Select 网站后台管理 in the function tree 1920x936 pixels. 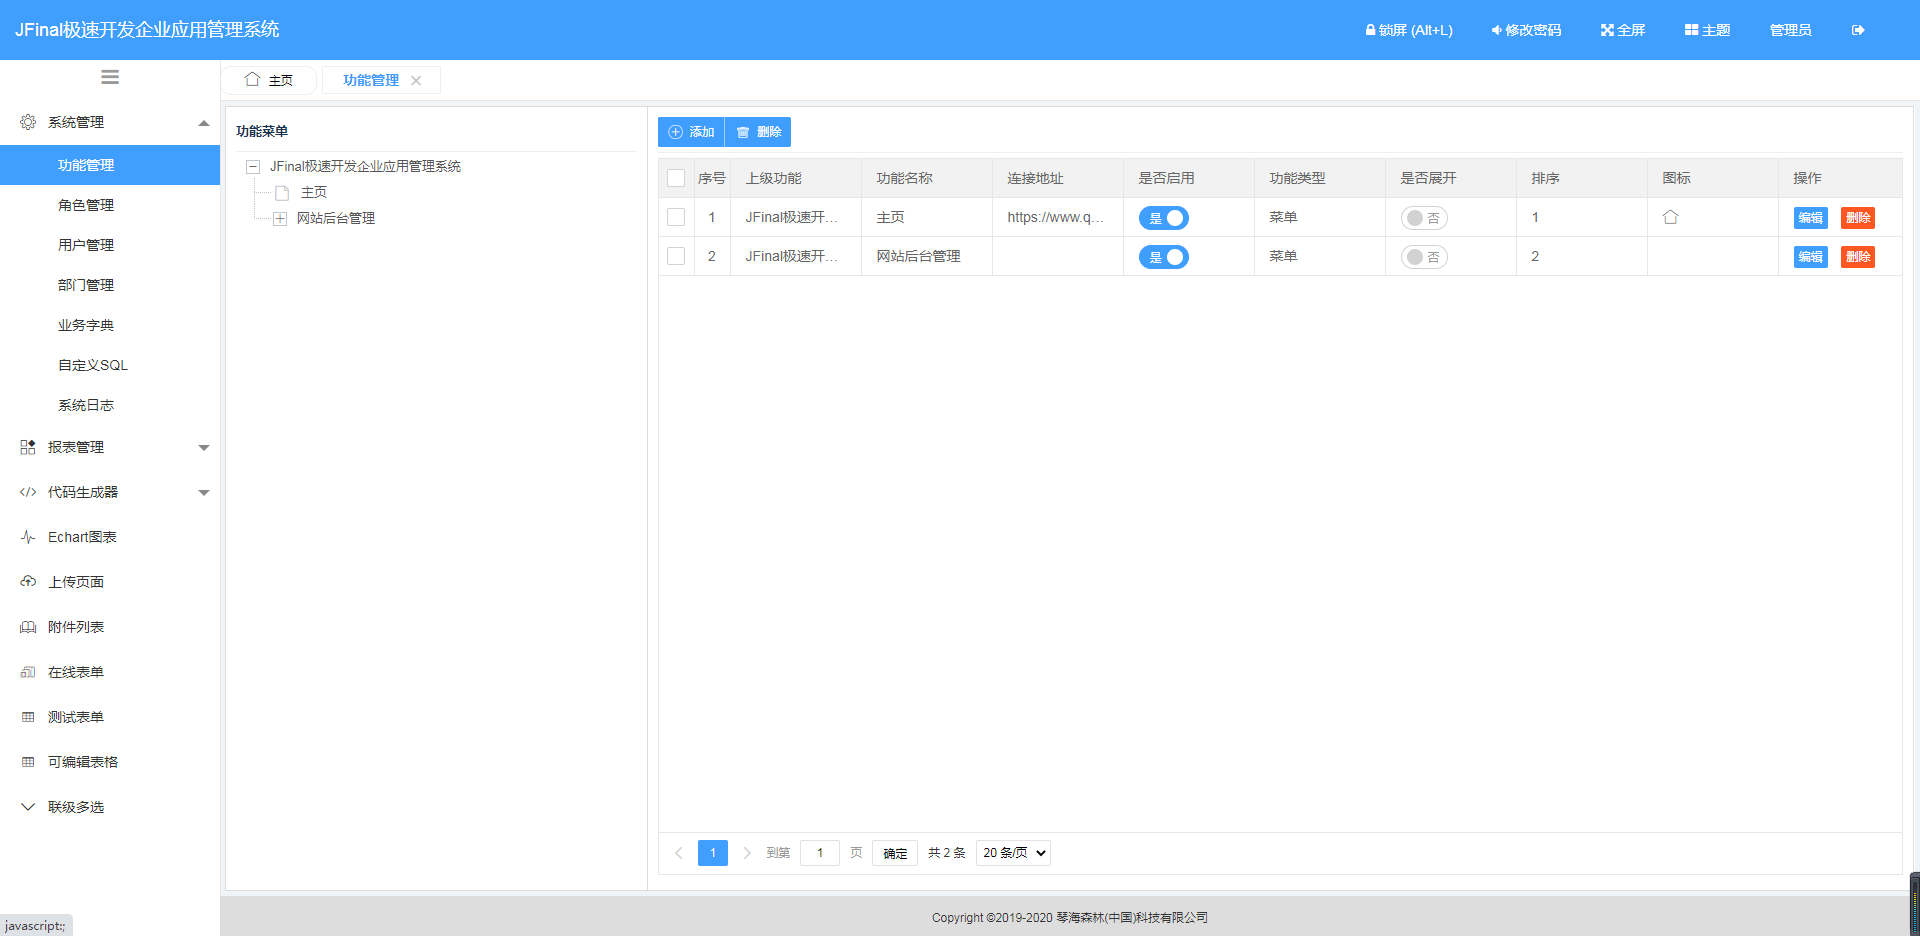(x=336, y=218)
